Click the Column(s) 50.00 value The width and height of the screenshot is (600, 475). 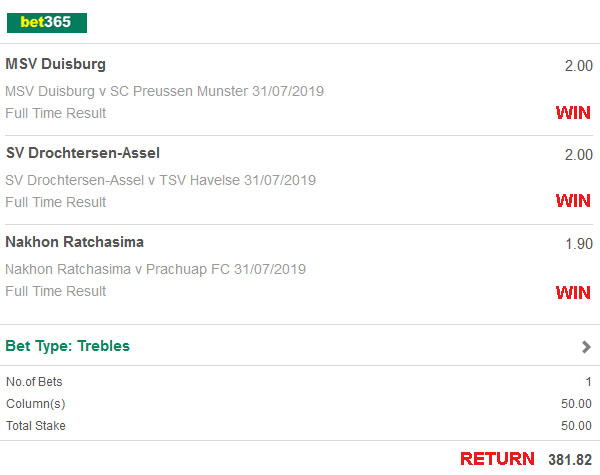[576, 404]
